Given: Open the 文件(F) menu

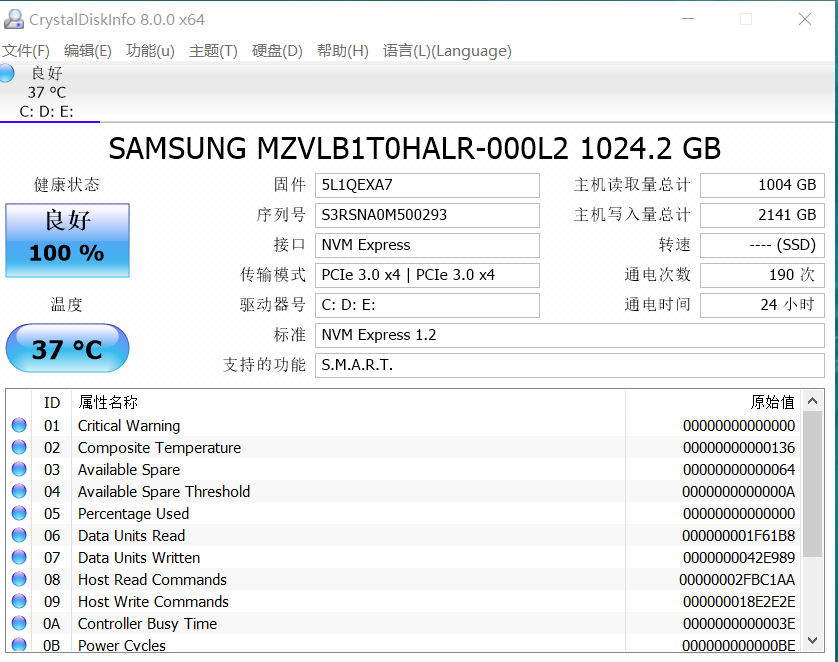Looking at the screenshot, I should (x=26, y=51).
